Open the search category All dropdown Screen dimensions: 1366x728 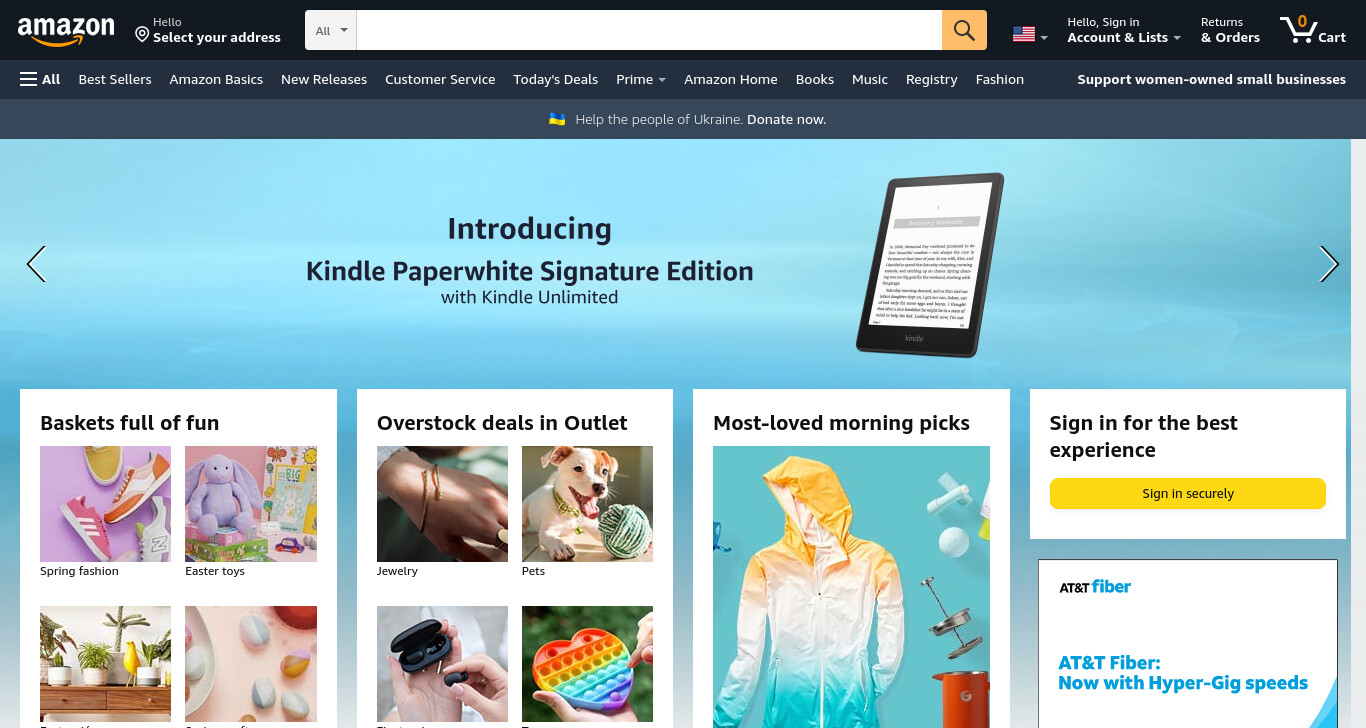(x=331, y=30)
